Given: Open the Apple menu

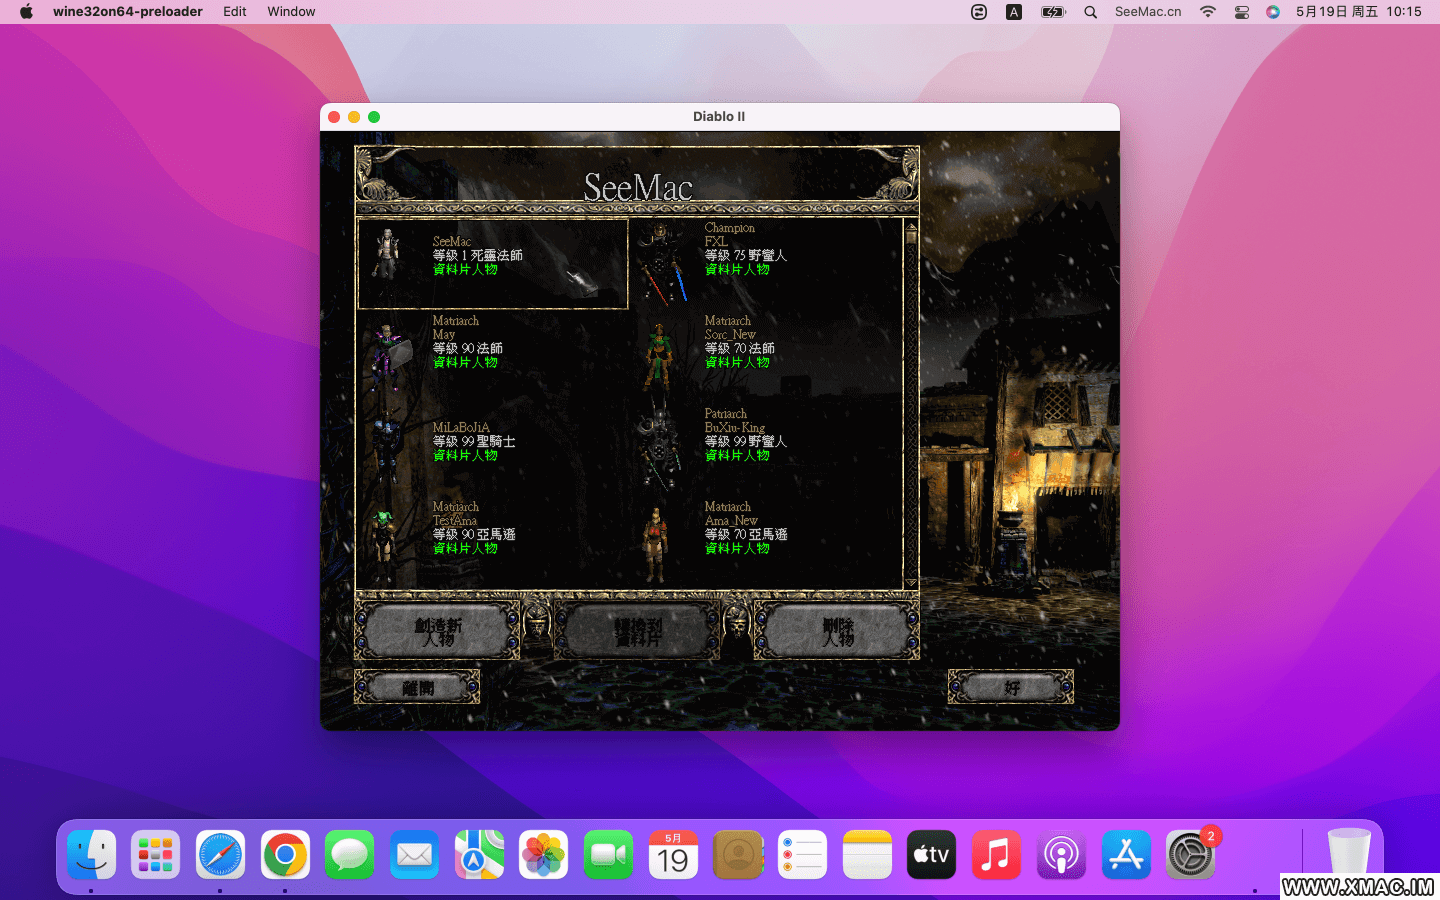Looking at the screenshot, I should tap(27, 12).
